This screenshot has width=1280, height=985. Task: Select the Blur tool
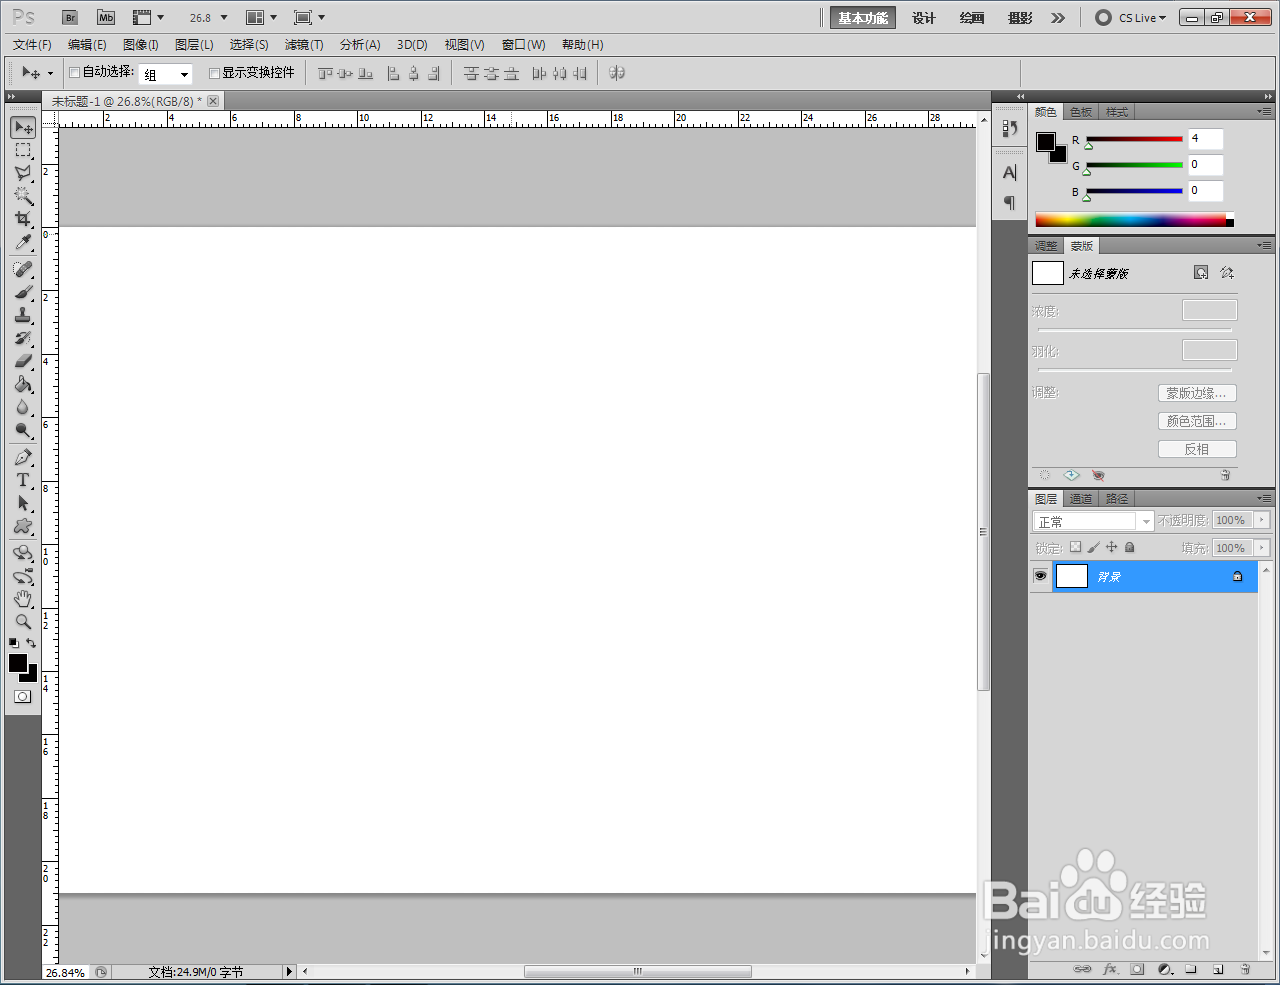[x=23, y=407]
